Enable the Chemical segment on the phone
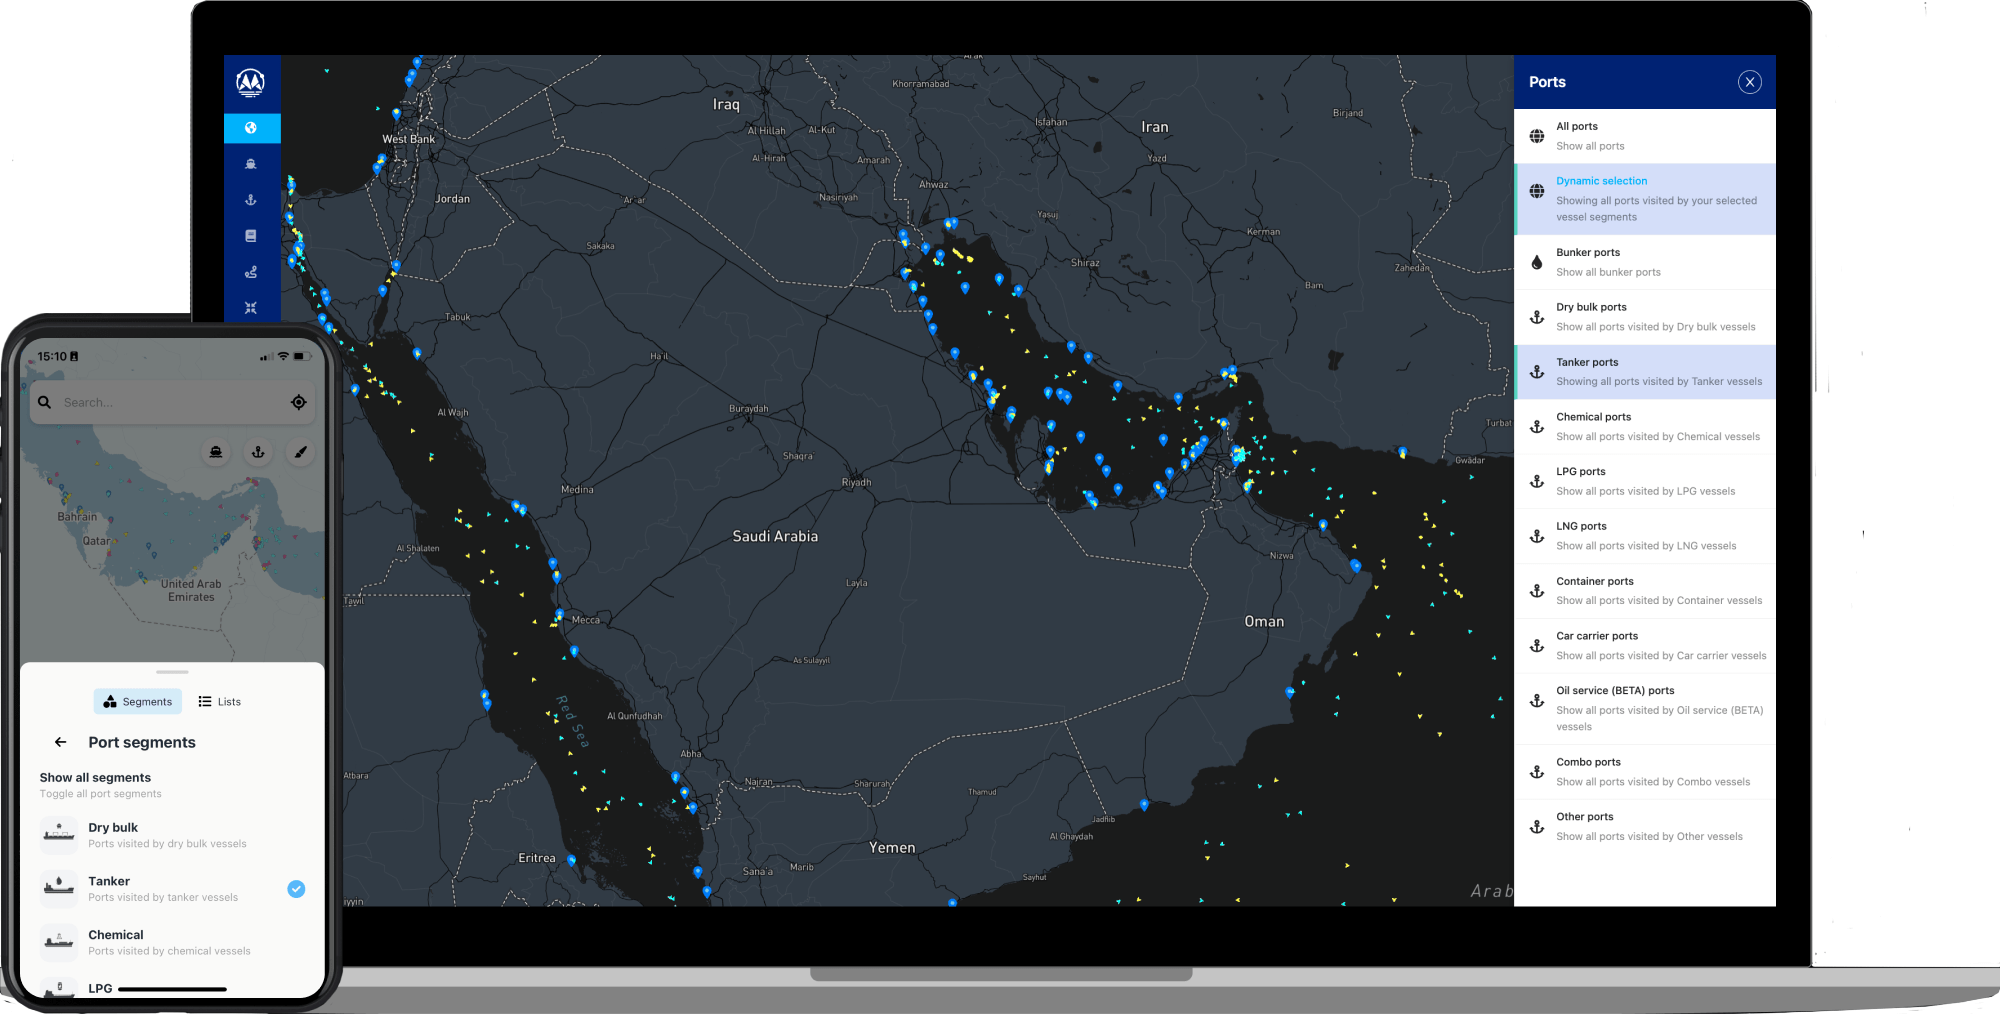 [x=170, y=941]
